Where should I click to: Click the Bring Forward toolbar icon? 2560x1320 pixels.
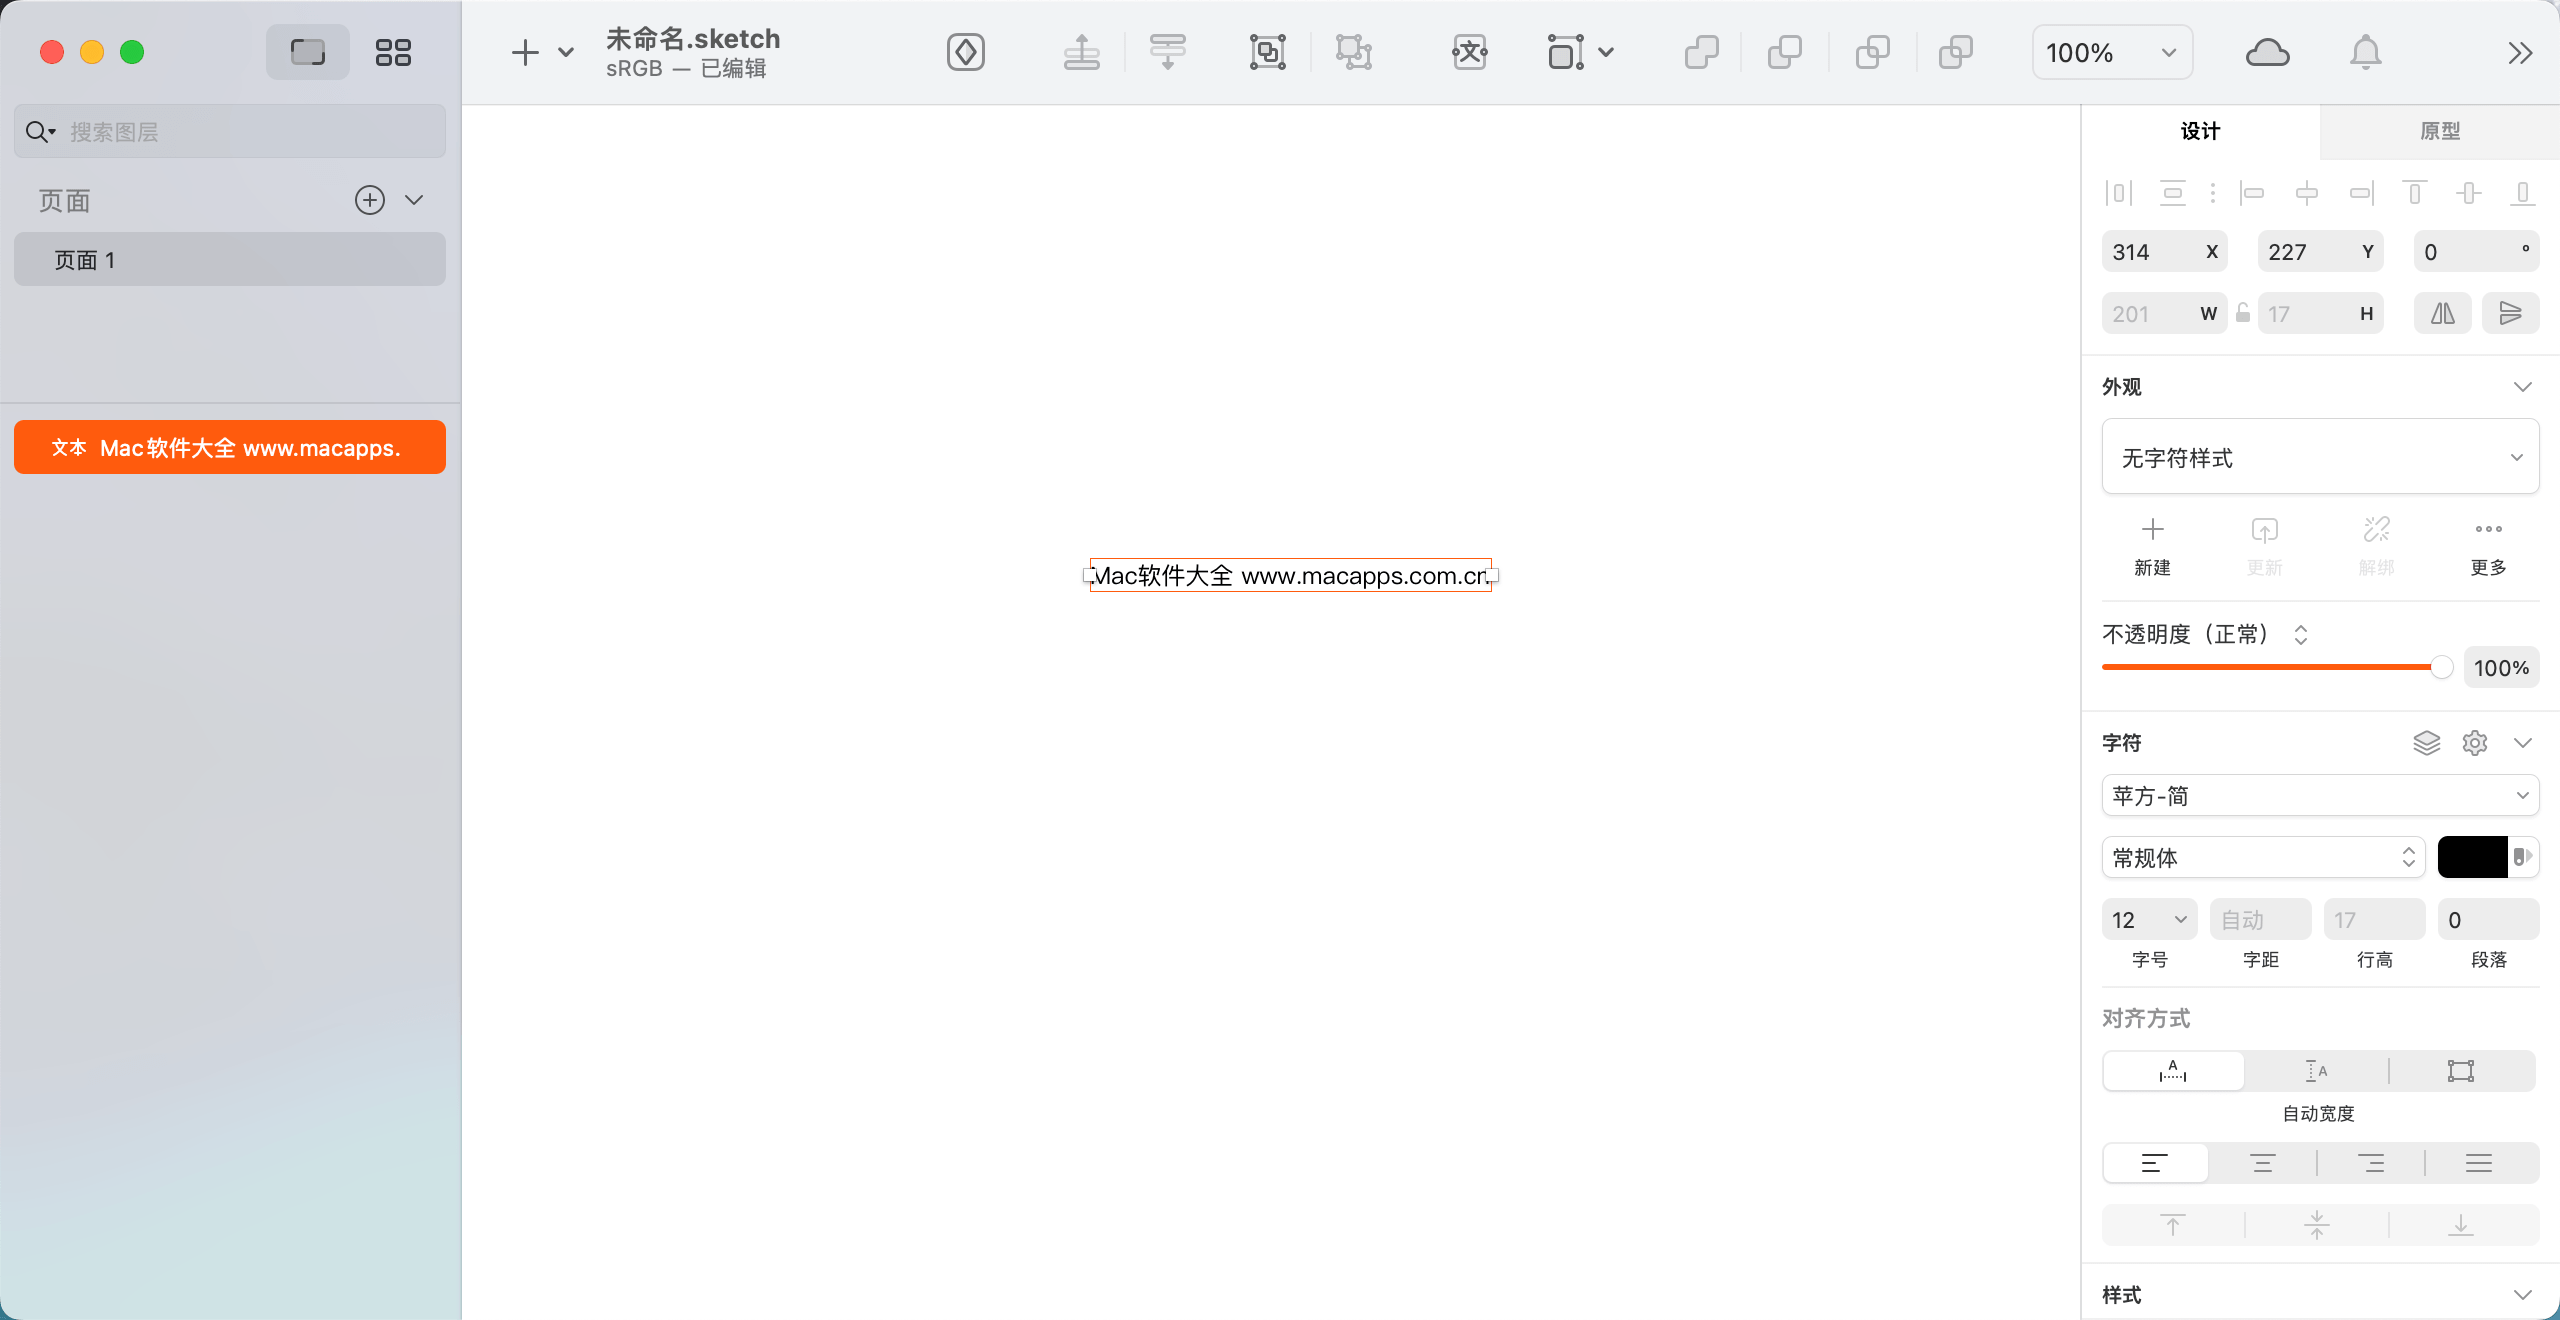pos(1081,52)
